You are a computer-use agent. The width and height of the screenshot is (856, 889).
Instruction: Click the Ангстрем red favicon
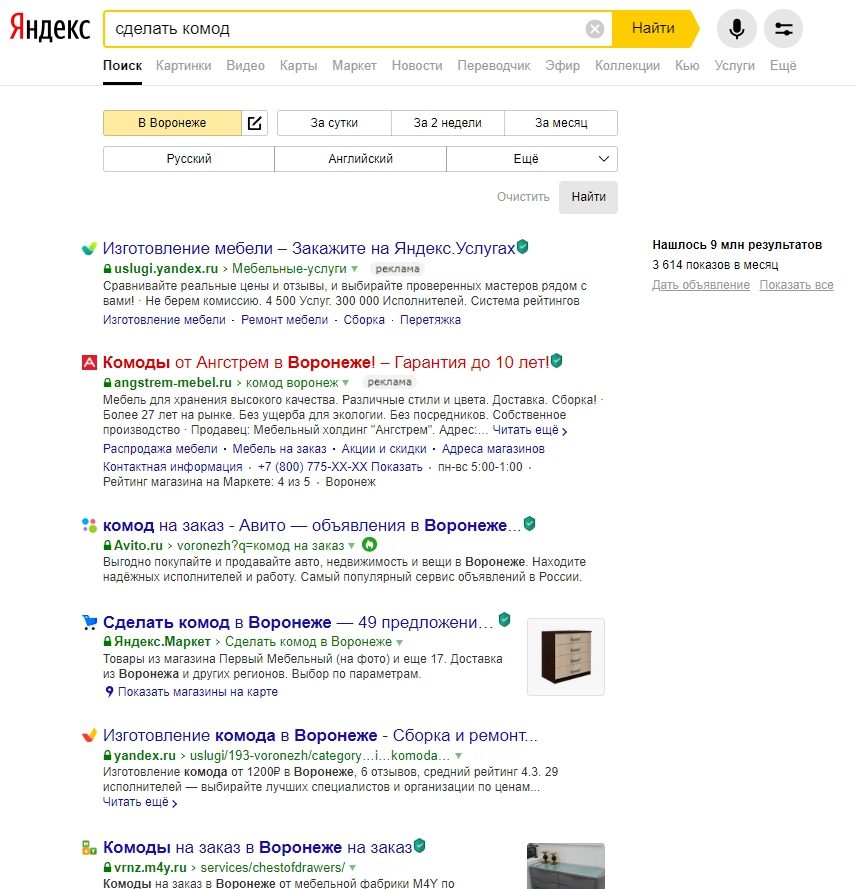[90, 362]
